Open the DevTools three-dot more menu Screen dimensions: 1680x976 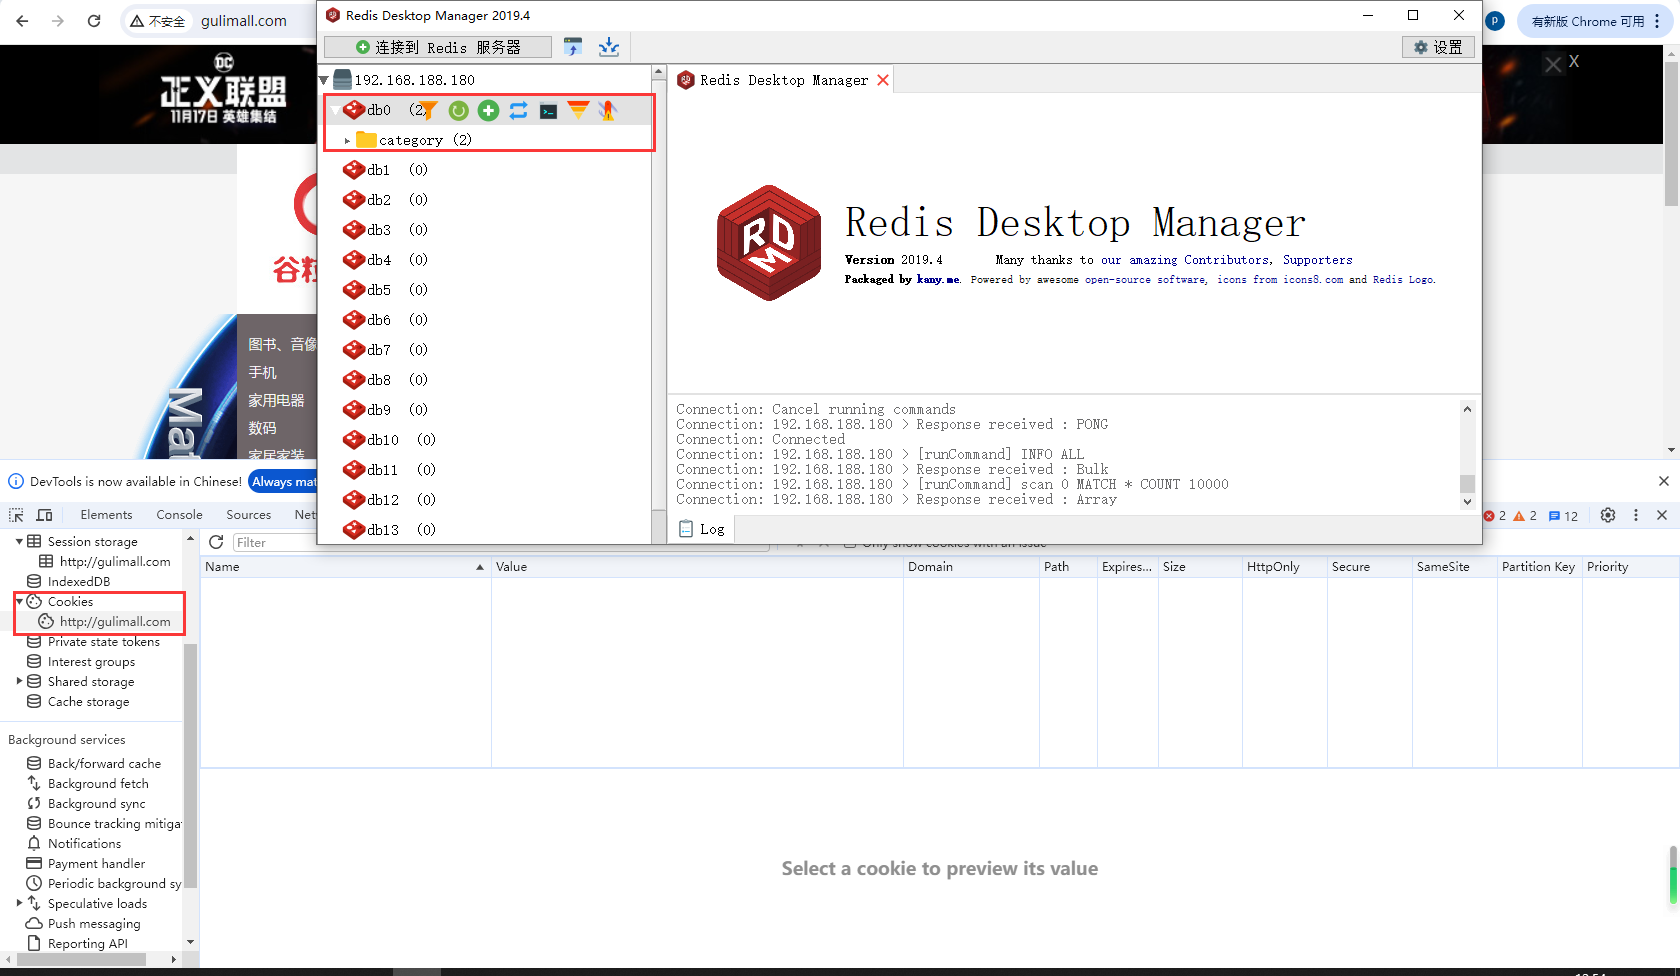[x=1636, y=515]
